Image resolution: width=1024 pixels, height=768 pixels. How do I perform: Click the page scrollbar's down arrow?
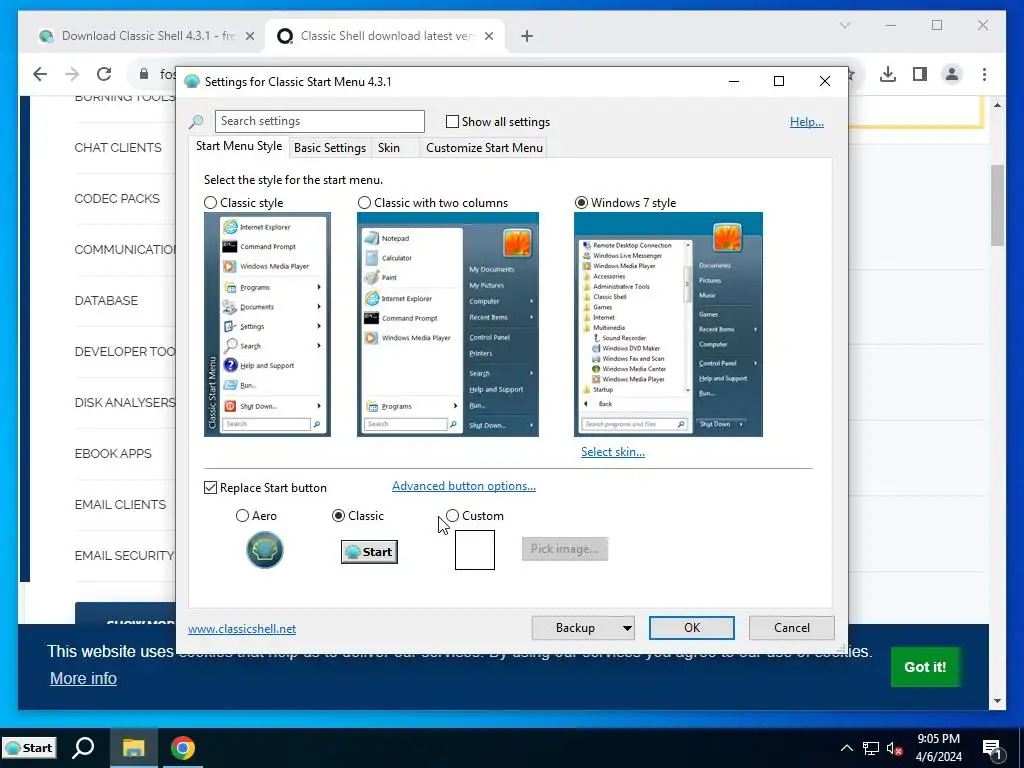(x=997, y=701)
